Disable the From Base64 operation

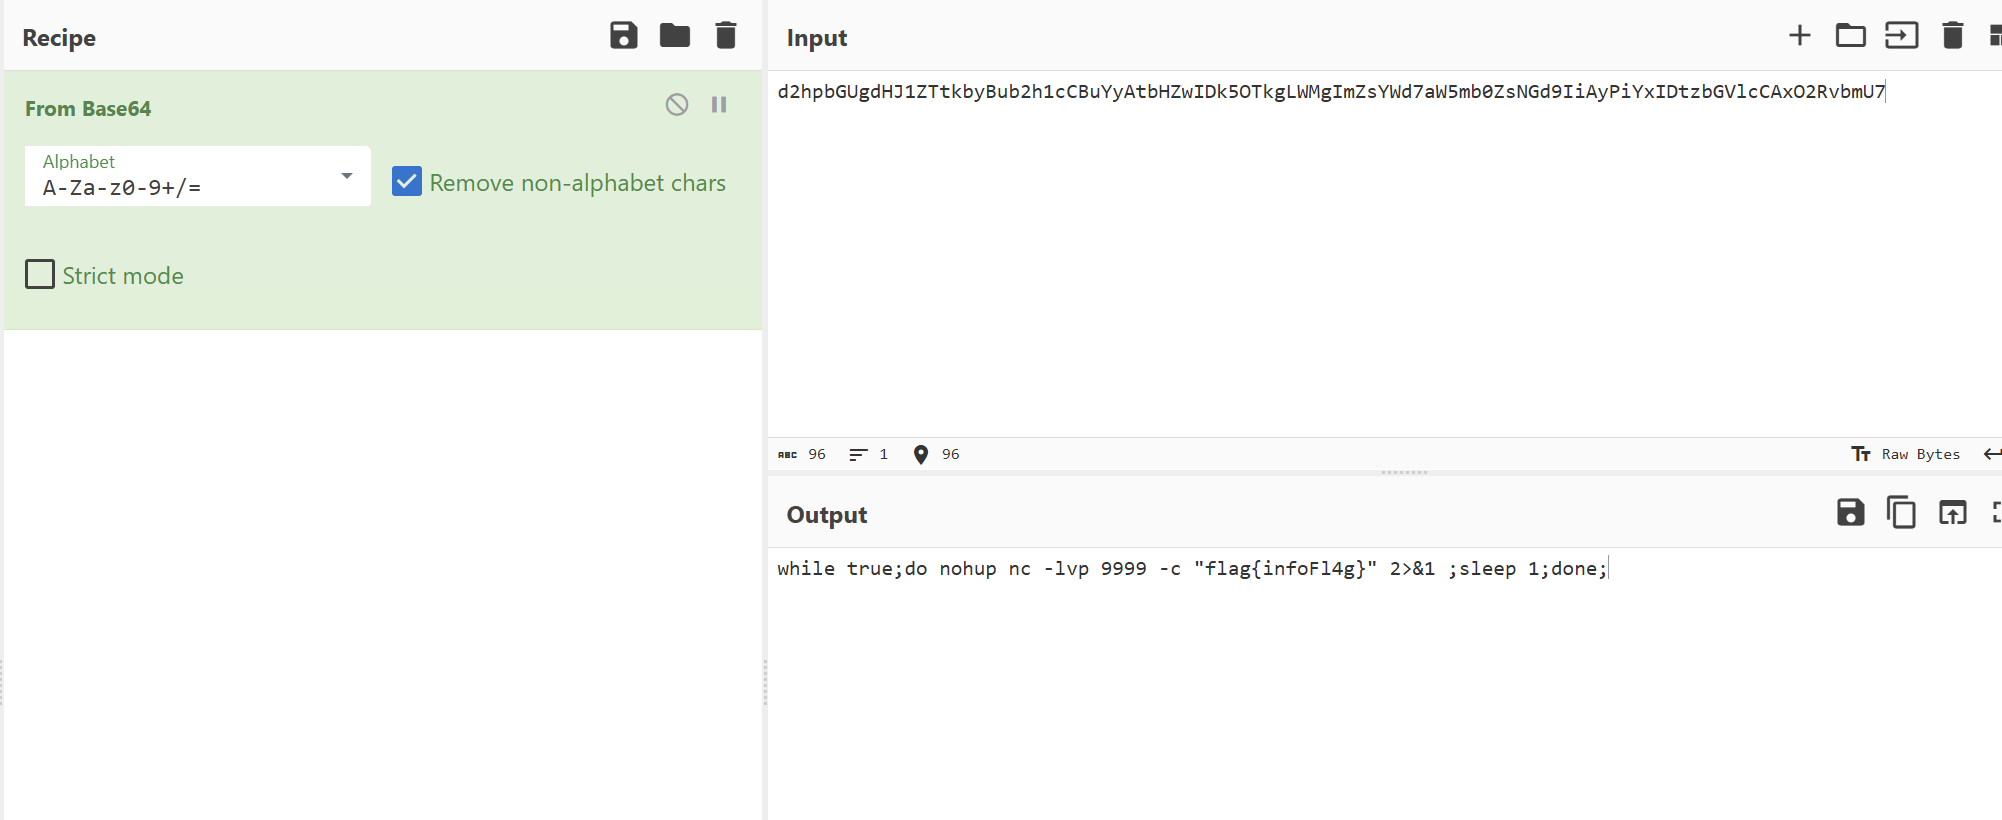click(677, 104)
